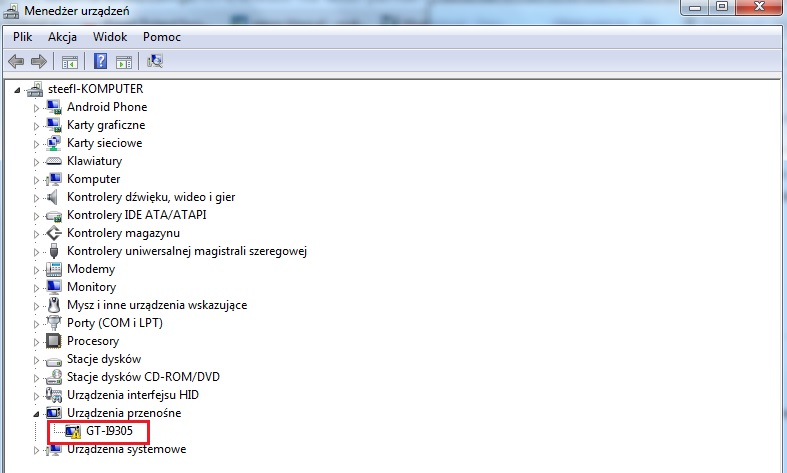The width and height of the screenshot is (787, 473).
Task: Click the Android Phone category icon
Action: [x=54, y=107]
